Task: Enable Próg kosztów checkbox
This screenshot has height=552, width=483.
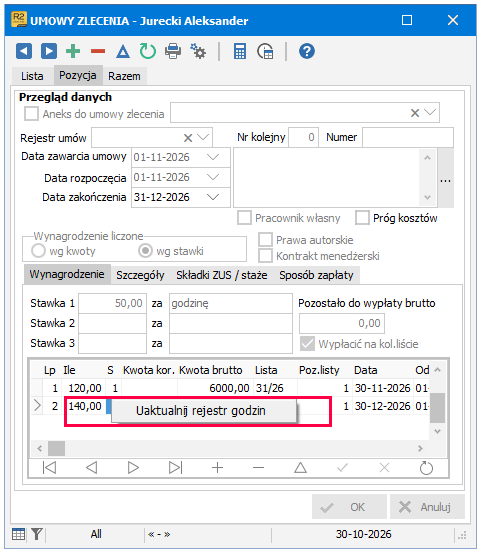Action: 362,218
